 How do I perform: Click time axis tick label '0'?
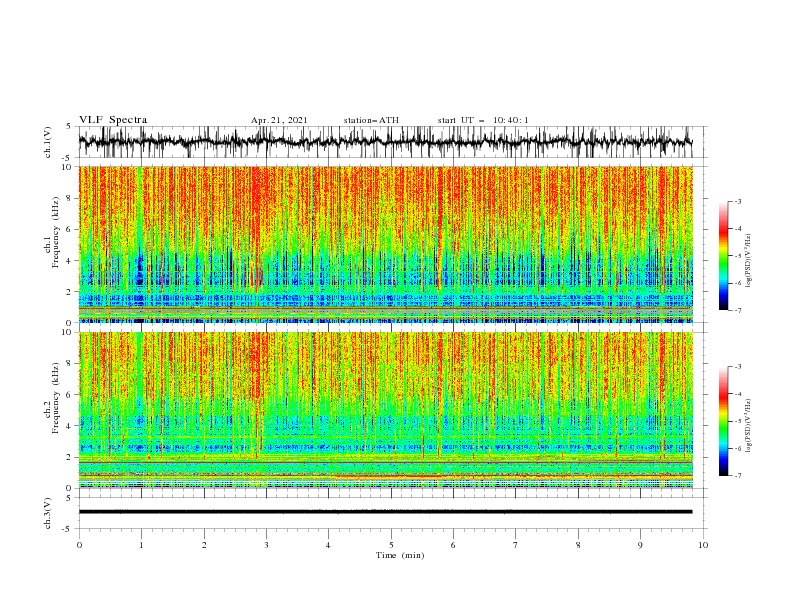[79, 545]
